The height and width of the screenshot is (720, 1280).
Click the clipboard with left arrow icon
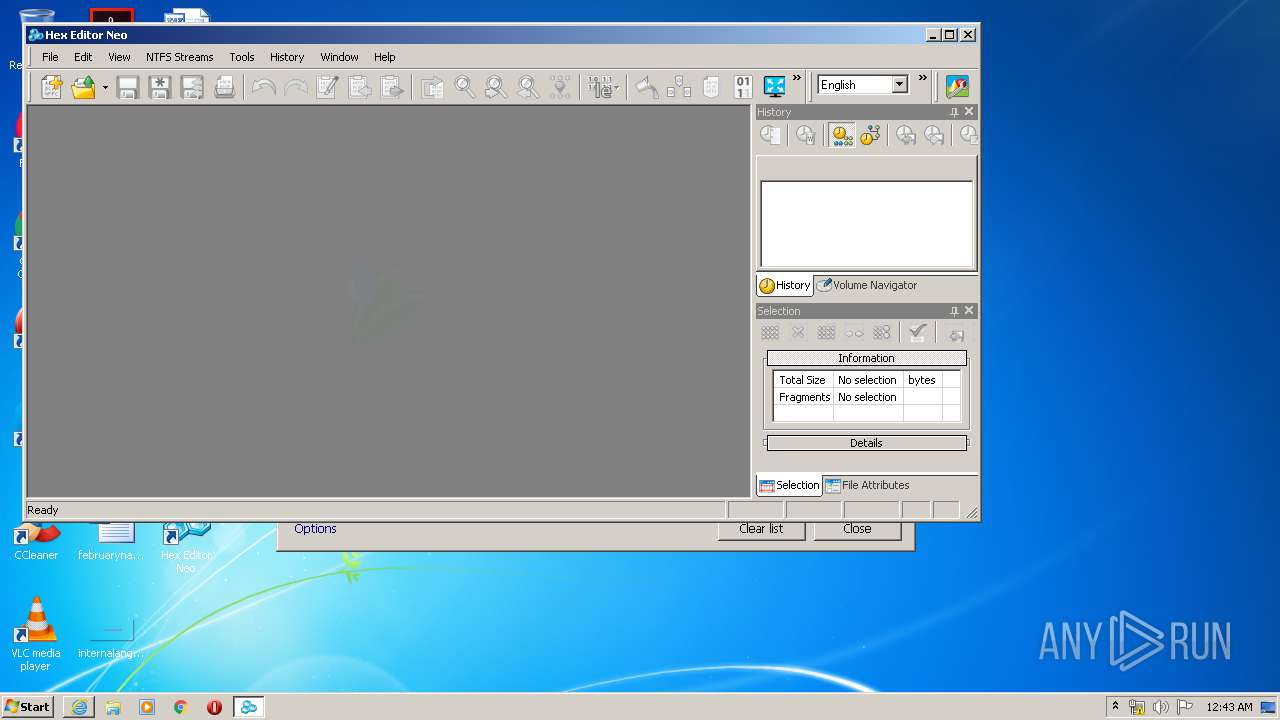click(x=359, y=87)
